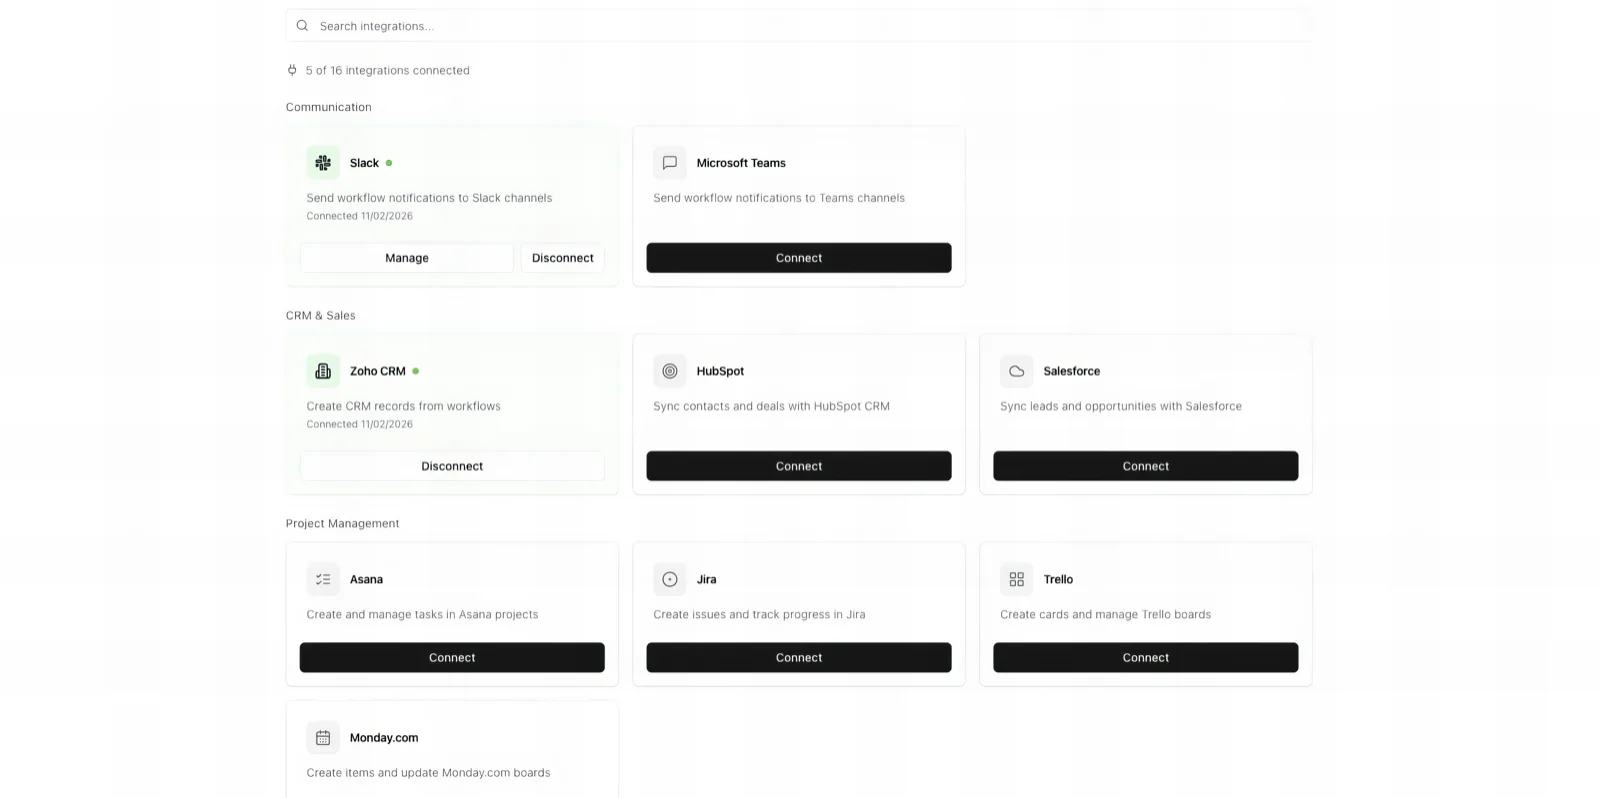Select the Microsoft Teams chat icon
The image size is (1600, 798).
click(670, 162)
